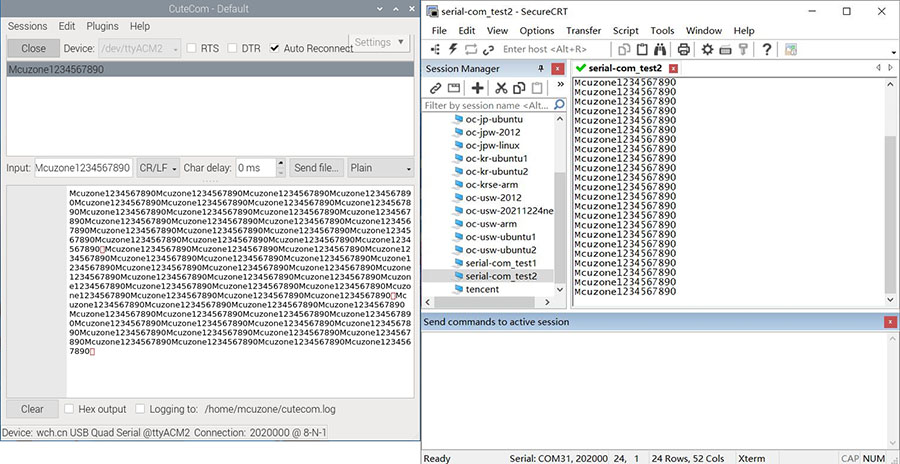Open Session Options gear icon

[707, 49]
